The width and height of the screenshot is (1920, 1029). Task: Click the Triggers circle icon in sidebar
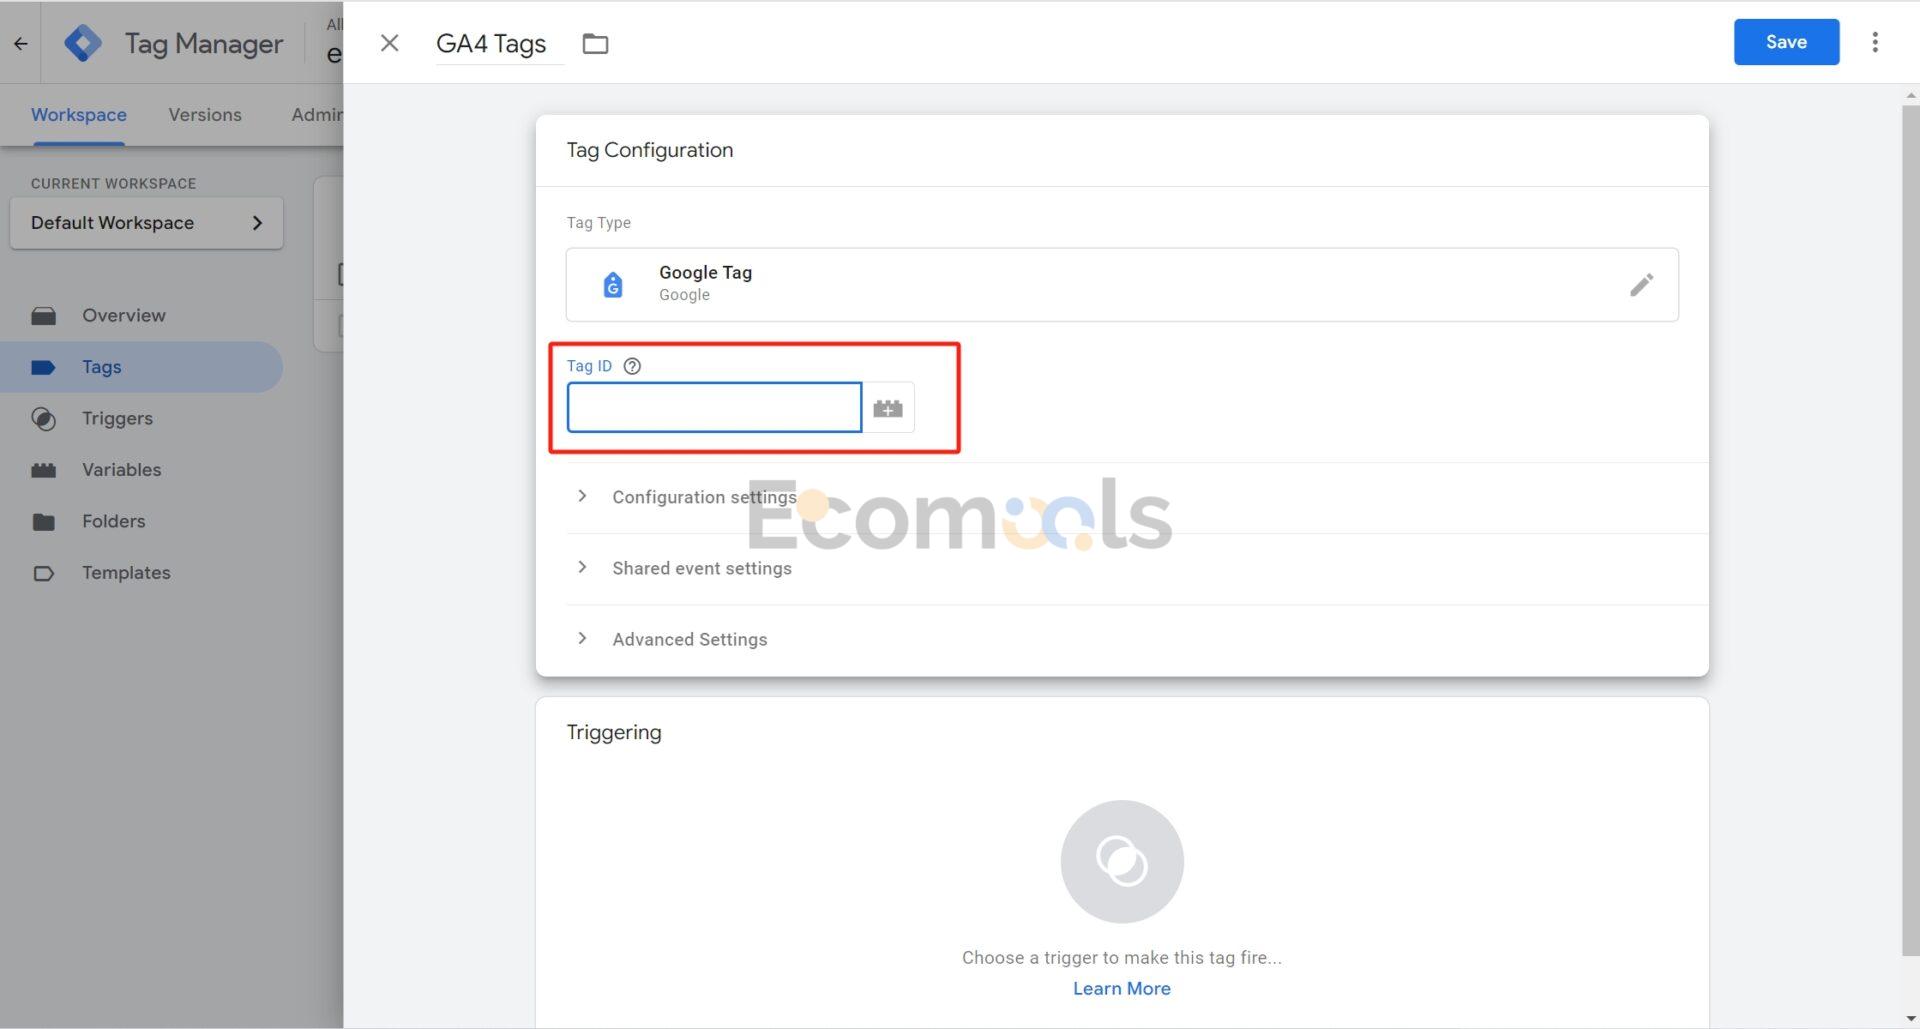pyautogui.click(x=43, y=419)
